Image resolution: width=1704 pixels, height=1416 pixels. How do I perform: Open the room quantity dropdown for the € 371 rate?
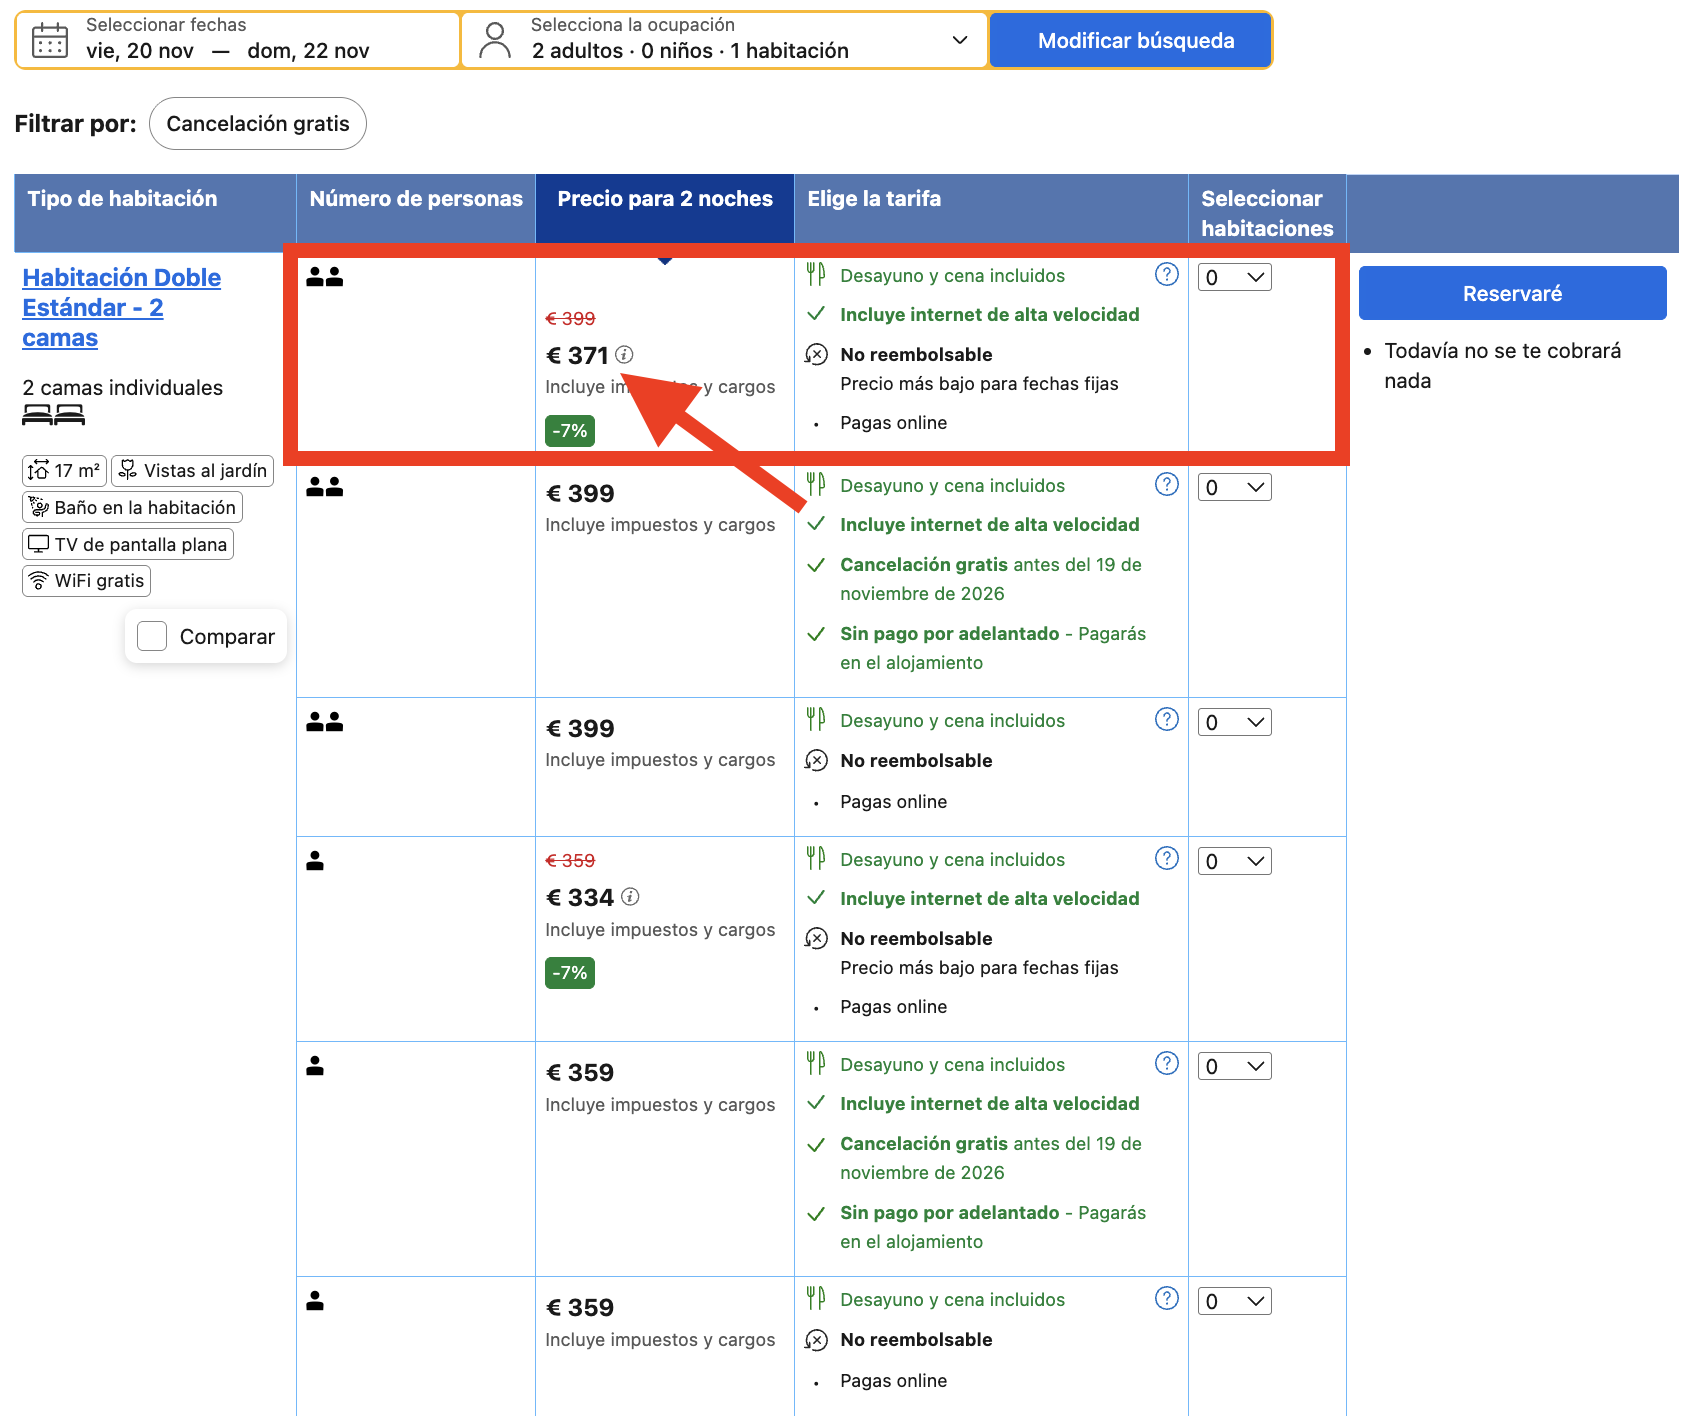click(1235, 277)
